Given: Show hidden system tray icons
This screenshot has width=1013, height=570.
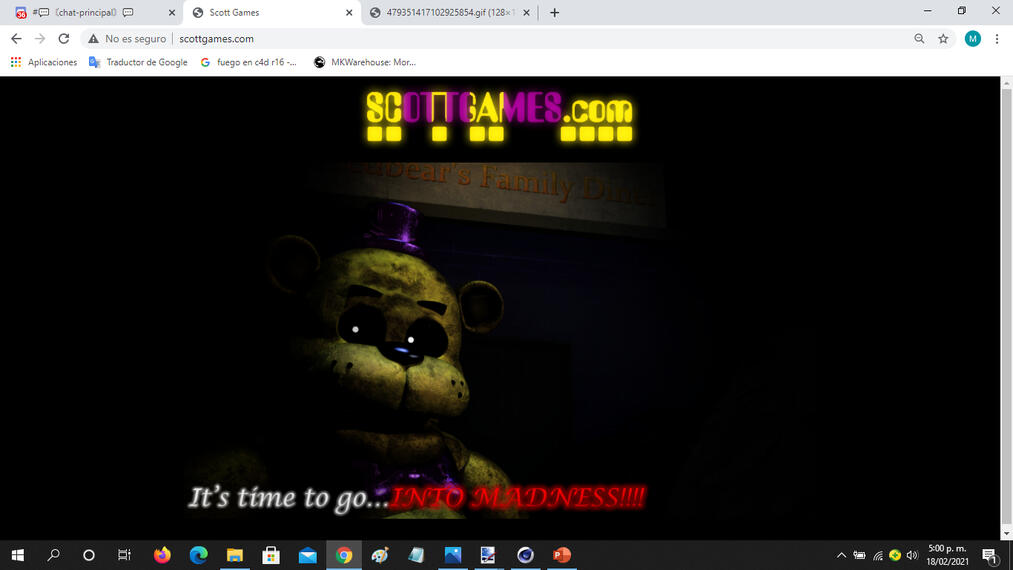Looking at the screenshot, I should tap(841, 555).
